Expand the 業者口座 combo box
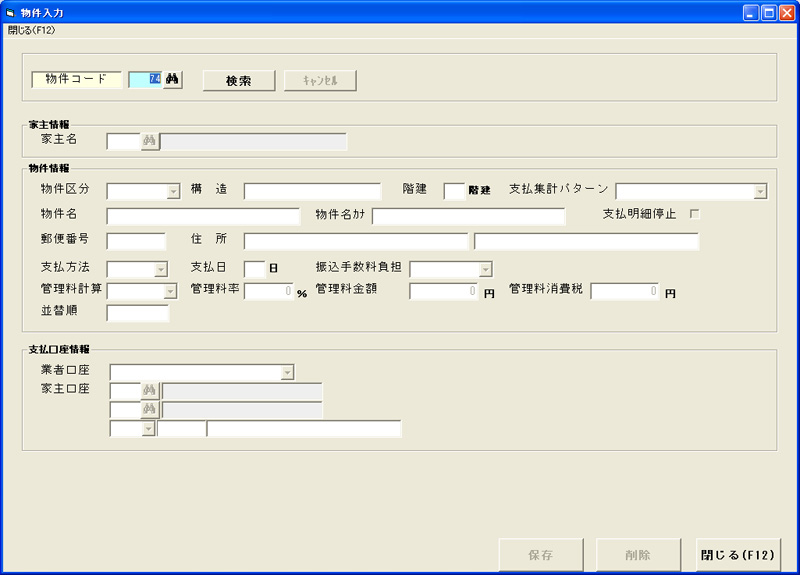This screenshot has width=800, height=575. point(287,372)
